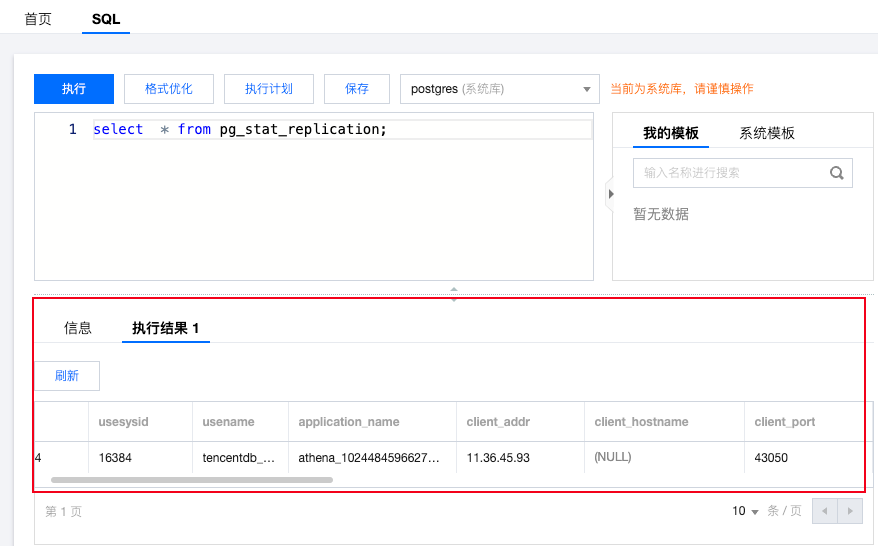
Task: Refresh results with 刷新 button
Action: click(x=67, y=376)
